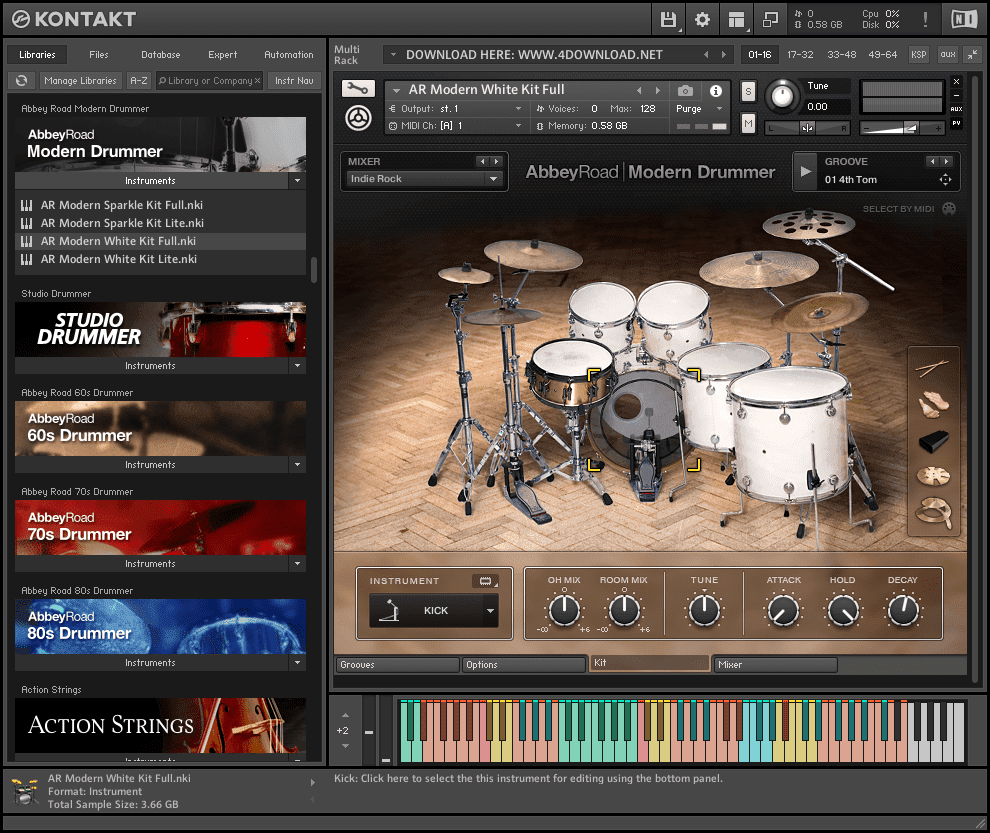Play the 01 4th Tom groove
990x833 pixels.
pyautogui.click(x=806, y=171)
